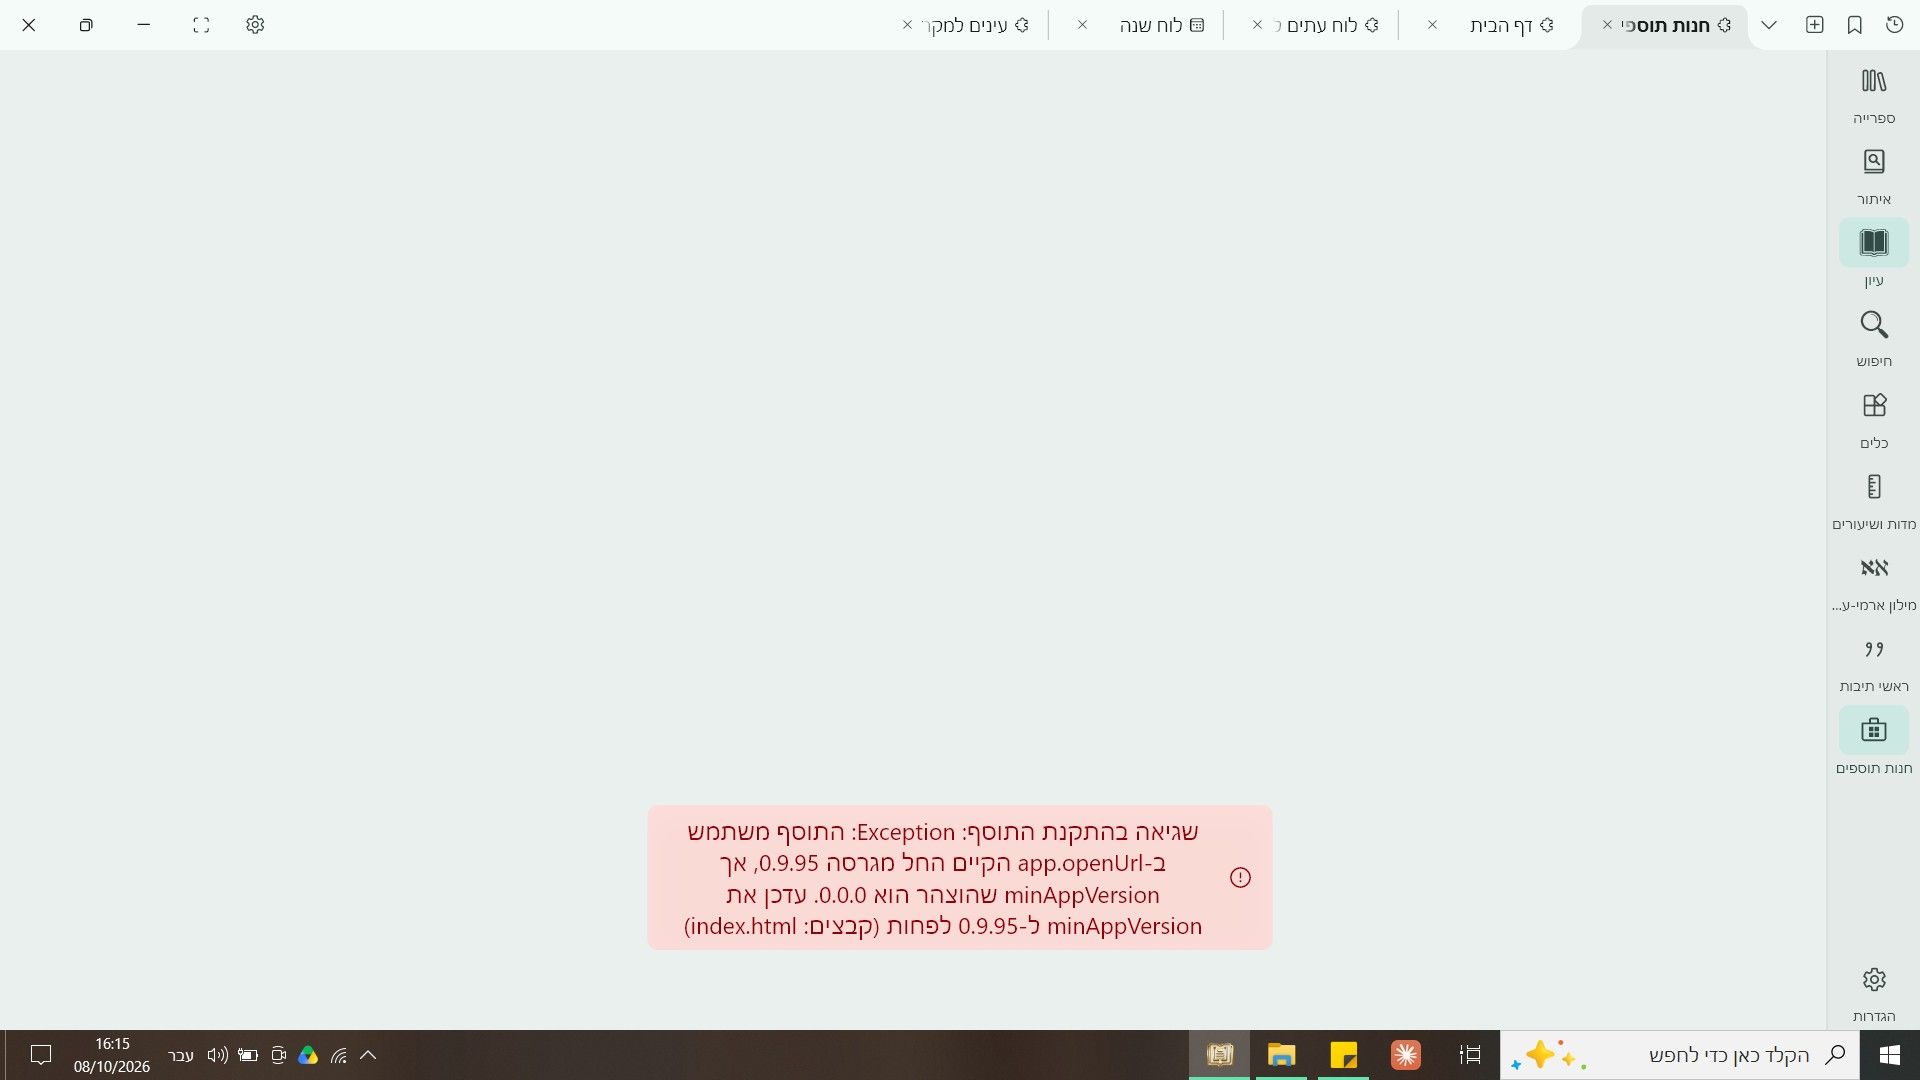Open the Windows Start menu
The image size is (1920, 1080).
click(1889, 1055)
